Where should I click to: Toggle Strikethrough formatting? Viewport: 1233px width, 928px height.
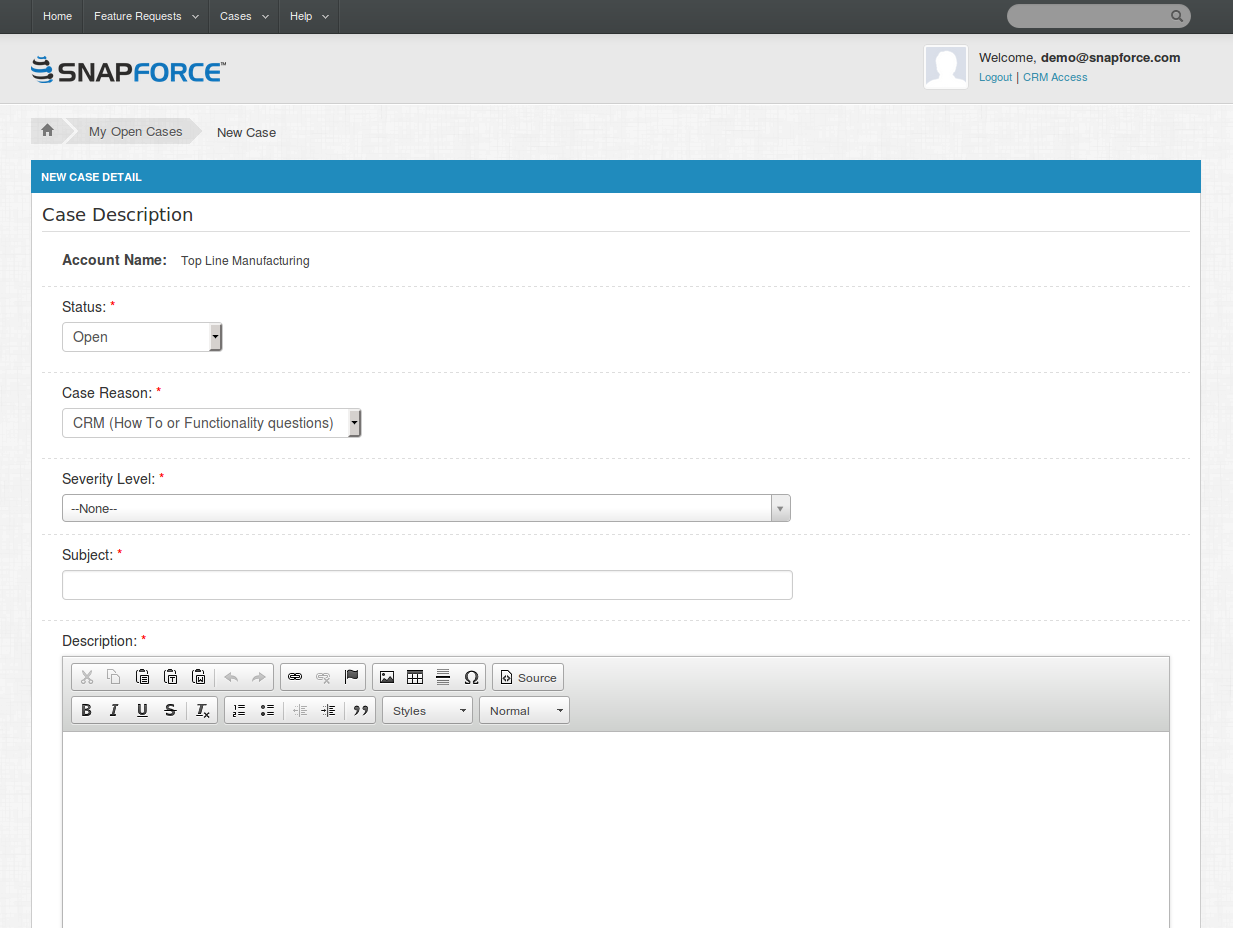[170, 711]
